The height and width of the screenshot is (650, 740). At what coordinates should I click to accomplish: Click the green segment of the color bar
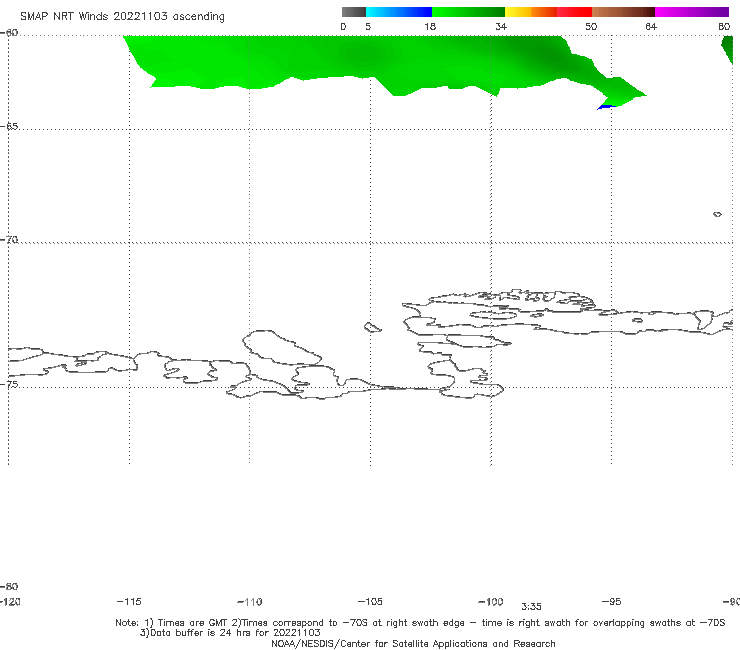[468, 12]
